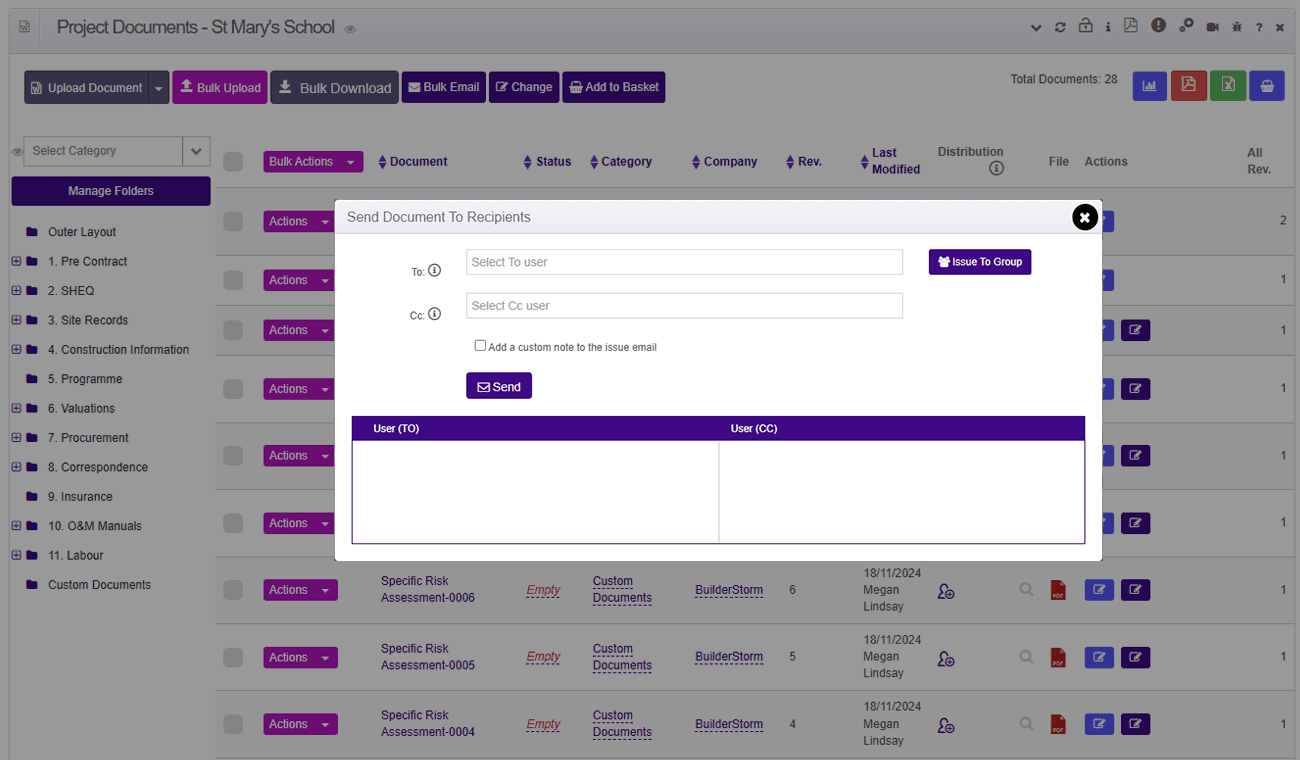Select the Custom Documents folder
The height and width of the screenshot is (760, 1300).
pos(99,585)
